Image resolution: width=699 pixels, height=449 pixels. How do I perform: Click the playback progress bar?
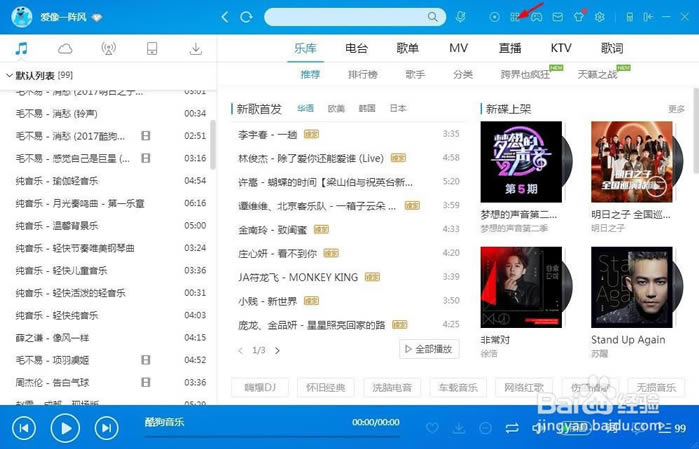(x=272, y=437)
